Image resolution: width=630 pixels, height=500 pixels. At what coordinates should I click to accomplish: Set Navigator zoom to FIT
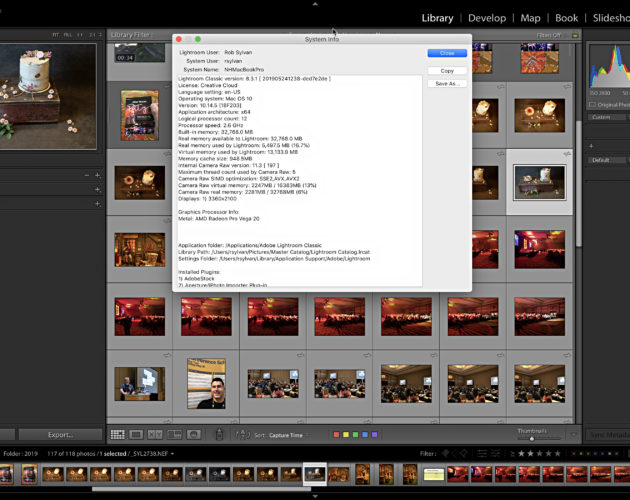pyautogui.click(x=55, y=35)
